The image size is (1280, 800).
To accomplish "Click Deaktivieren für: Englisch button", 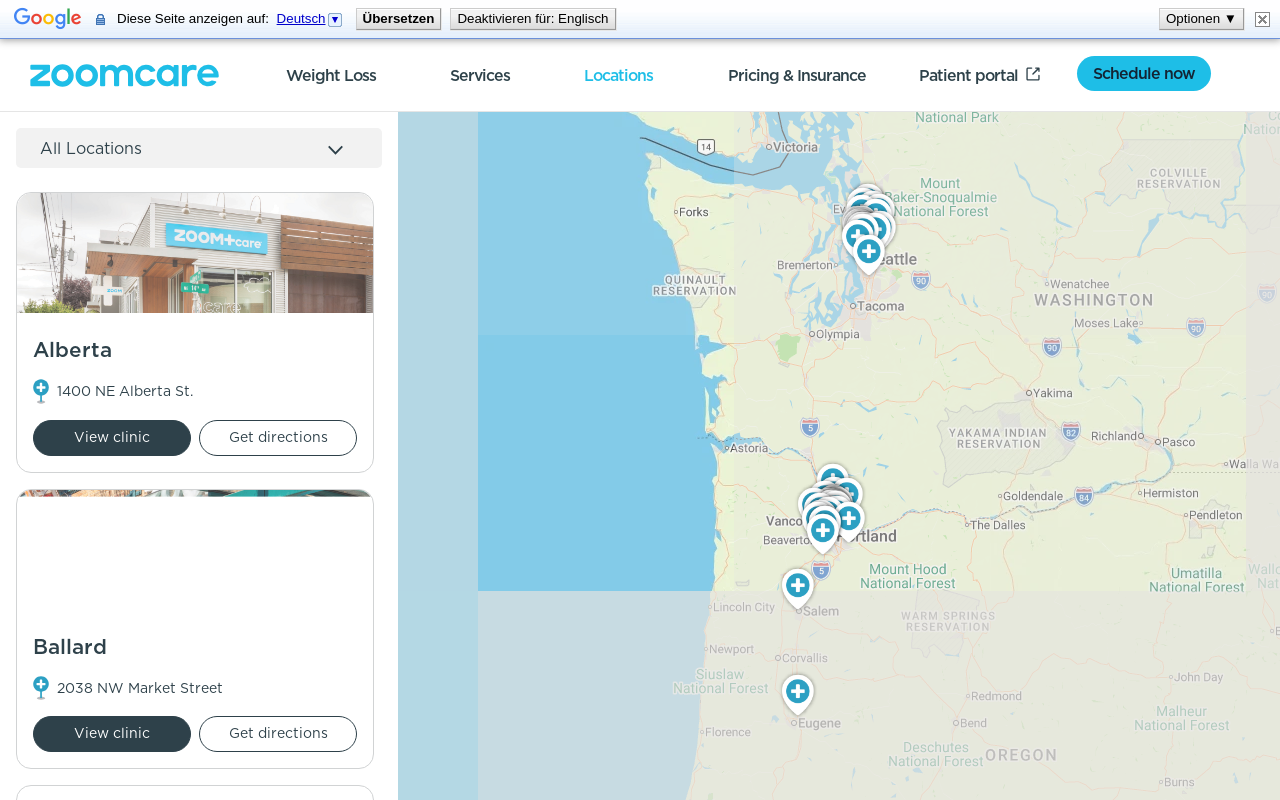I will tap(533, 19).
